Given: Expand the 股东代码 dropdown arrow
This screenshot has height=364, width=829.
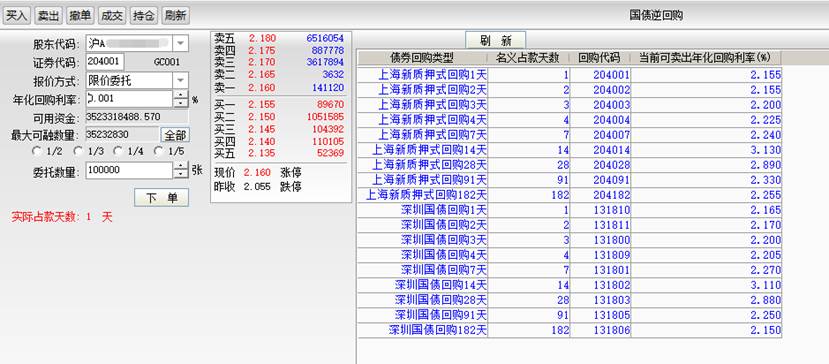Looking at the screenshot, I should tap(181, 43).
